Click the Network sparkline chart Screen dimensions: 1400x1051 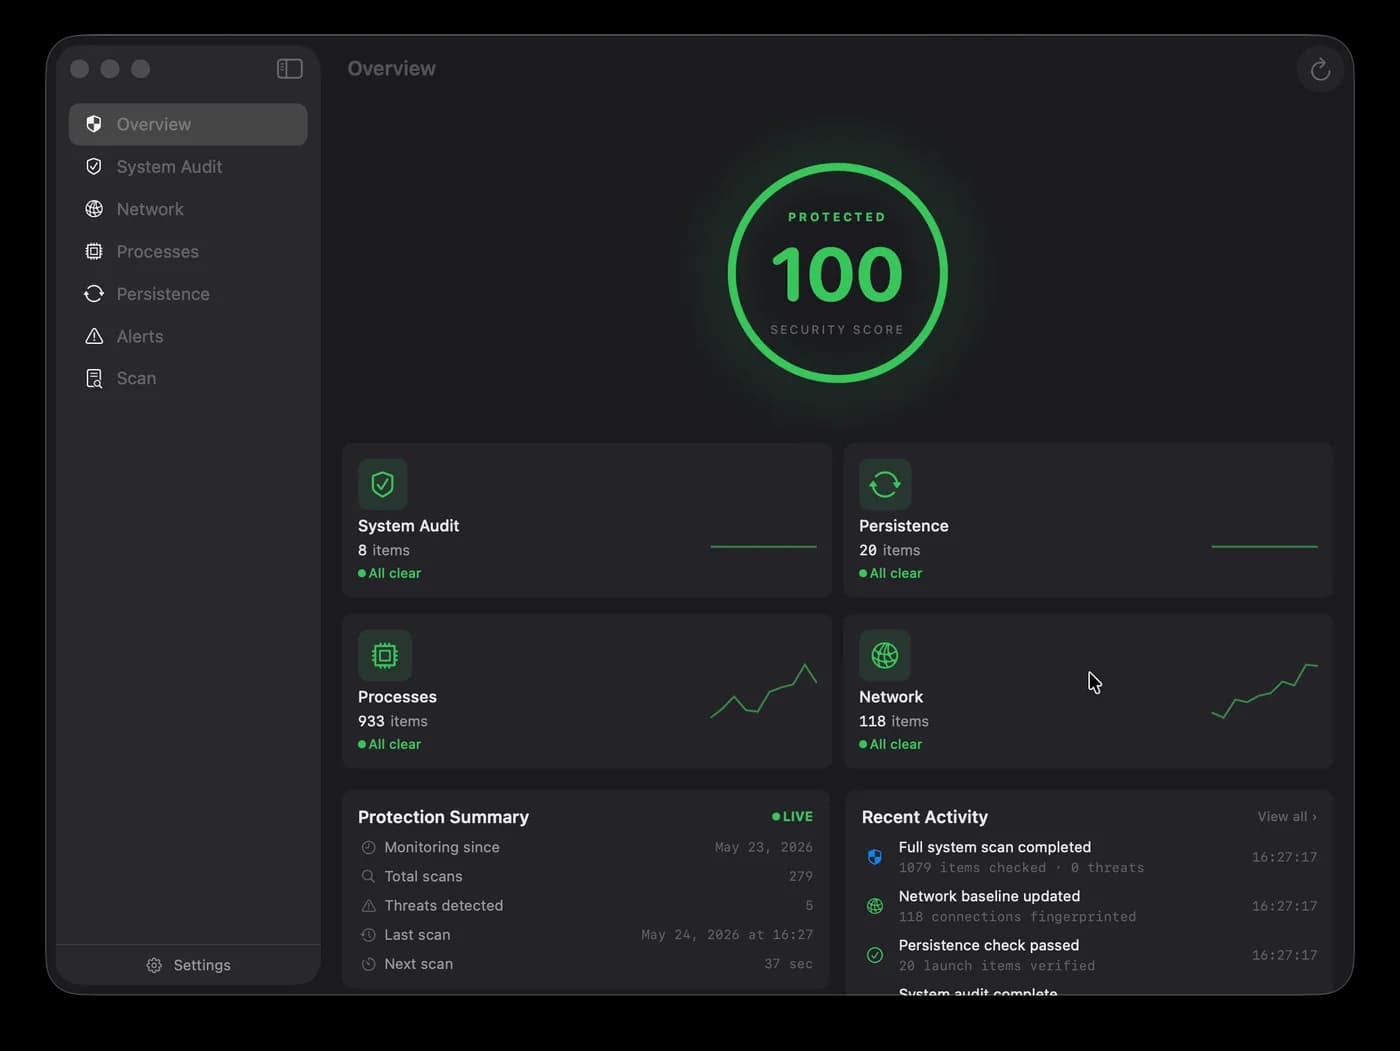click(x=1264, y=691)
